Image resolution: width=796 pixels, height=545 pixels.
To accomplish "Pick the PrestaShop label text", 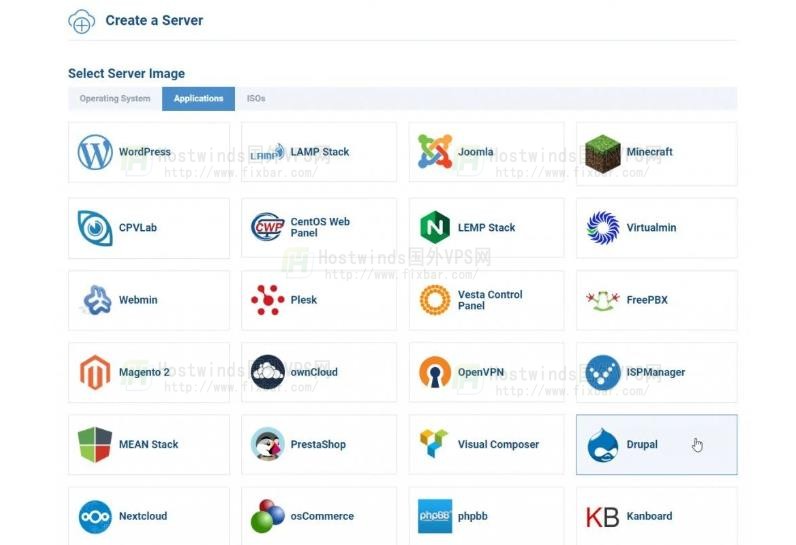I will pos(318,445).
